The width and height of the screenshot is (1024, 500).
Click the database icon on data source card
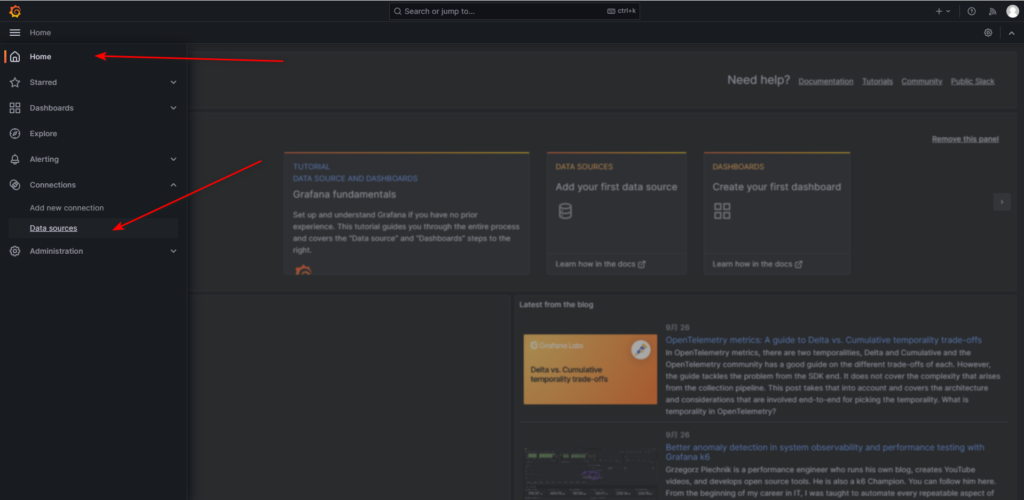(x=565, y=211)
